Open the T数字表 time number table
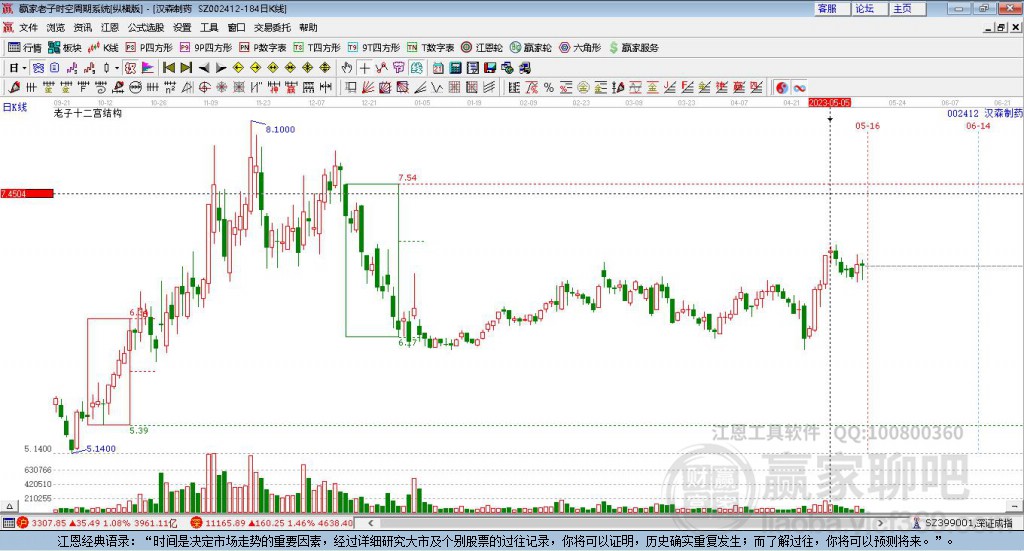This screenshot has width=1024, height=551. (x=430, y=48)
